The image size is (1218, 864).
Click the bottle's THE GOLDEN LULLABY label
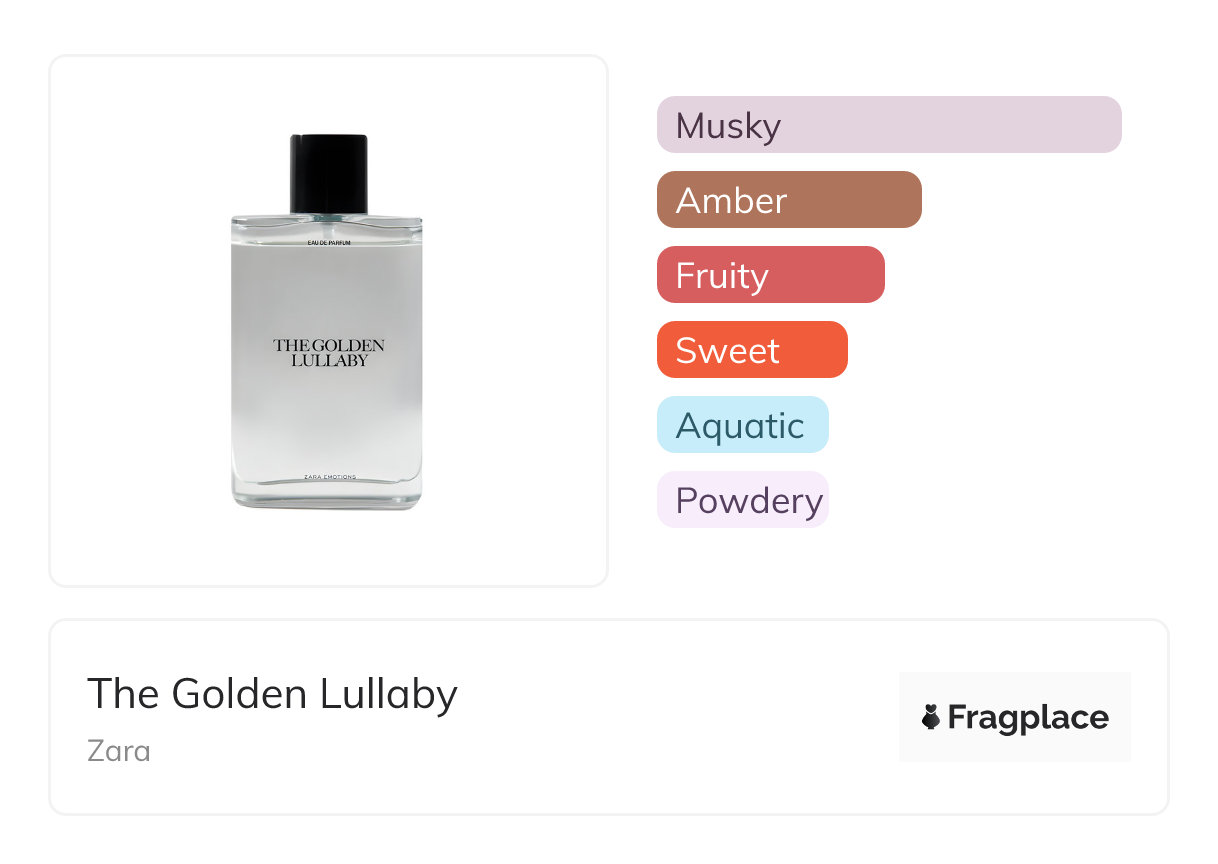pyautogui.click(x=329, y=352)
